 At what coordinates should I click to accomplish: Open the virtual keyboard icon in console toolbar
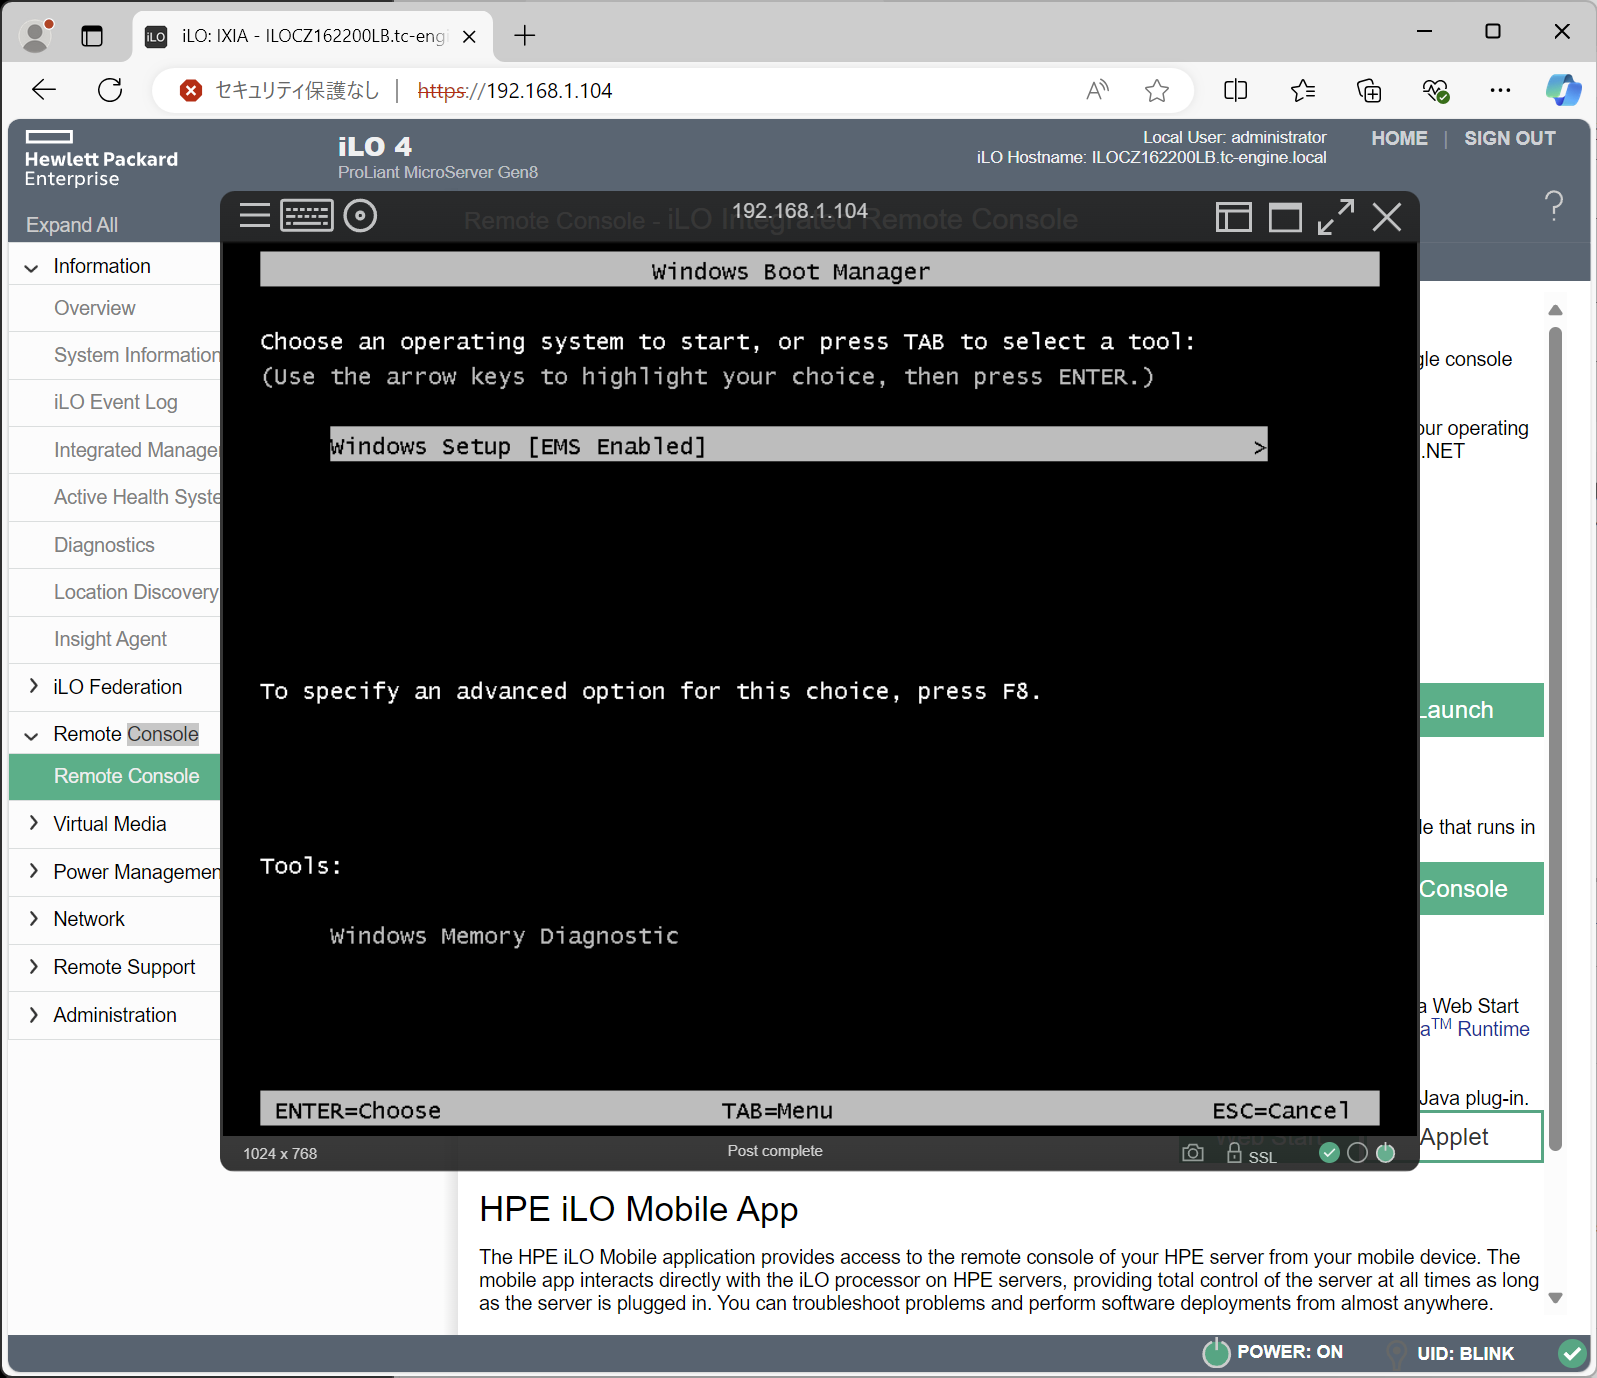(x=307, y=216)
